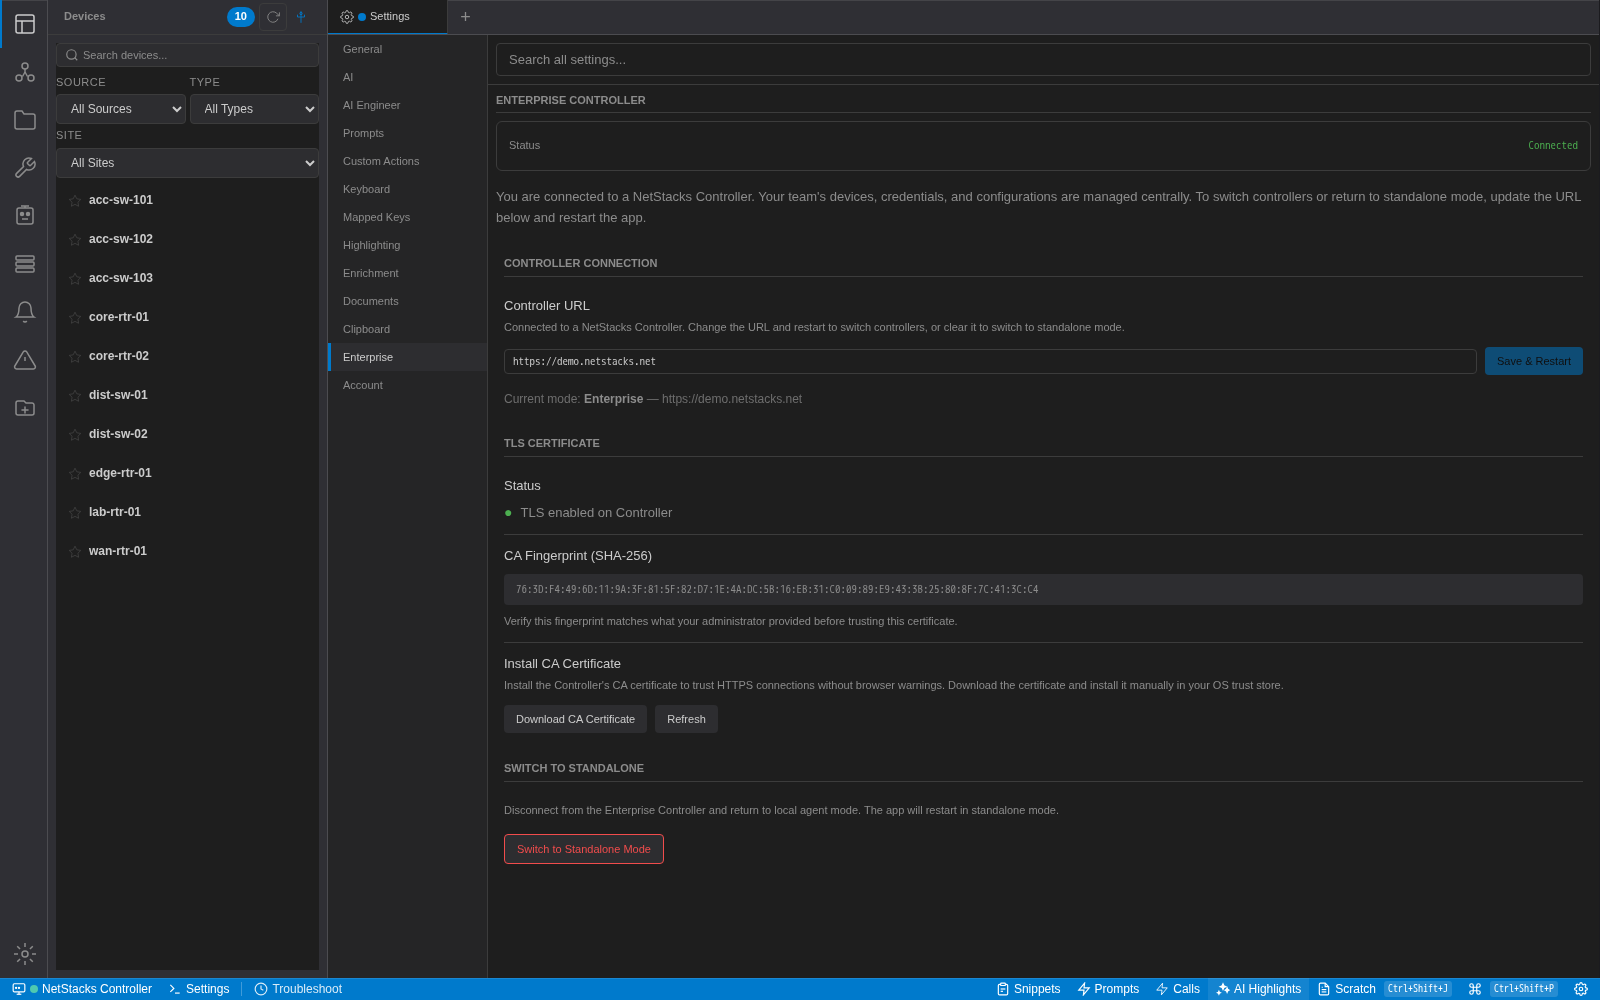The height and width of the screenshot is (1000, 1600).
Task: Open the All Sources dropdown
Action: (x=121, y=109)
